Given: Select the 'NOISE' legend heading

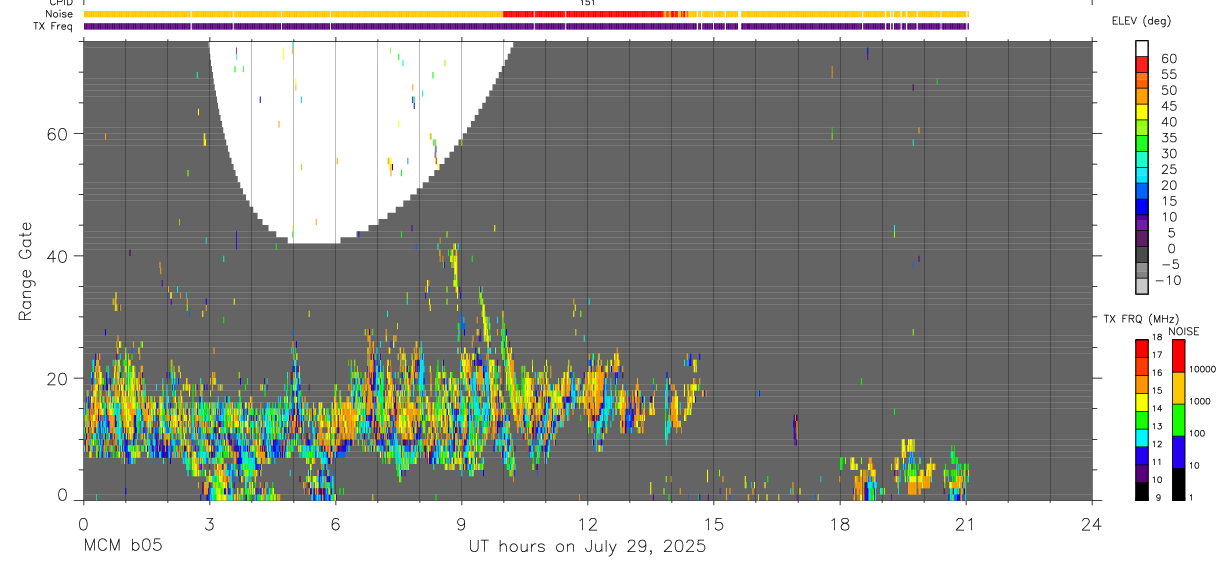Looking at the screenshot, I should pos(1183,331).
